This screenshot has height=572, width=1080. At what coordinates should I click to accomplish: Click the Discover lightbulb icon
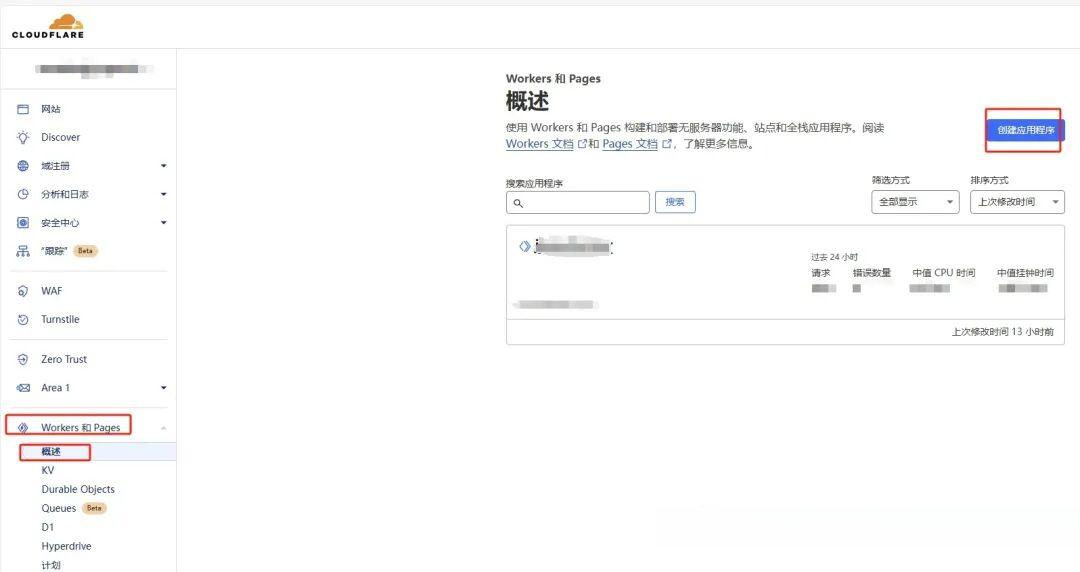[x=23, y=137]
